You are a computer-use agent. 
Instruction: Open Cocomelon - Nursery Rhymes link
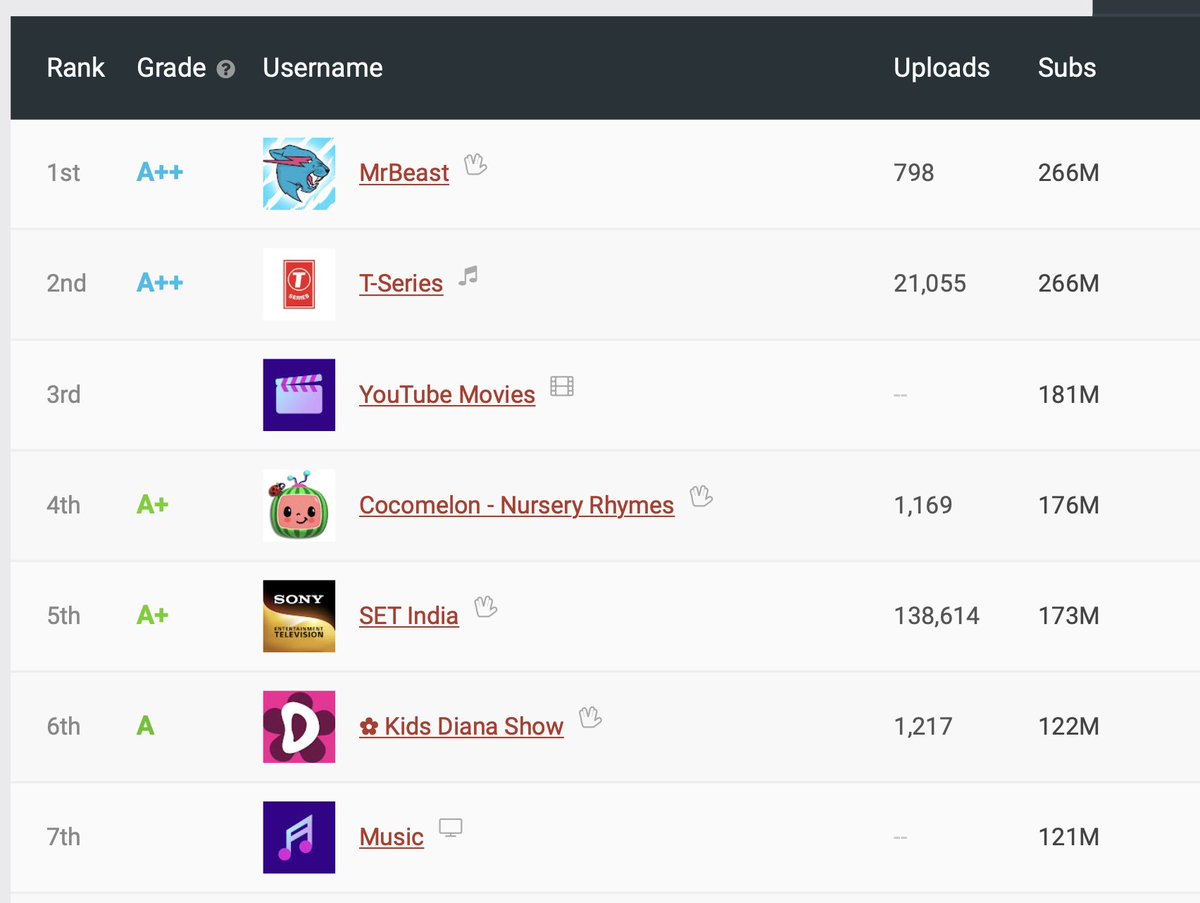516,506
